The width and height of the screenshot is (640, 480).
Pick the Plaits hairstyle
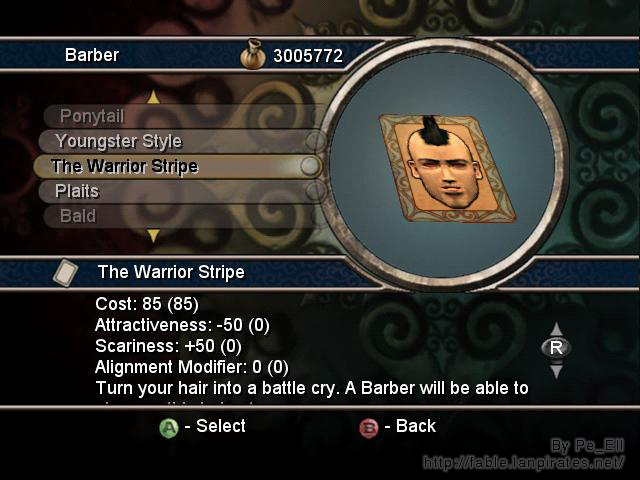click(x=182, y=191)
